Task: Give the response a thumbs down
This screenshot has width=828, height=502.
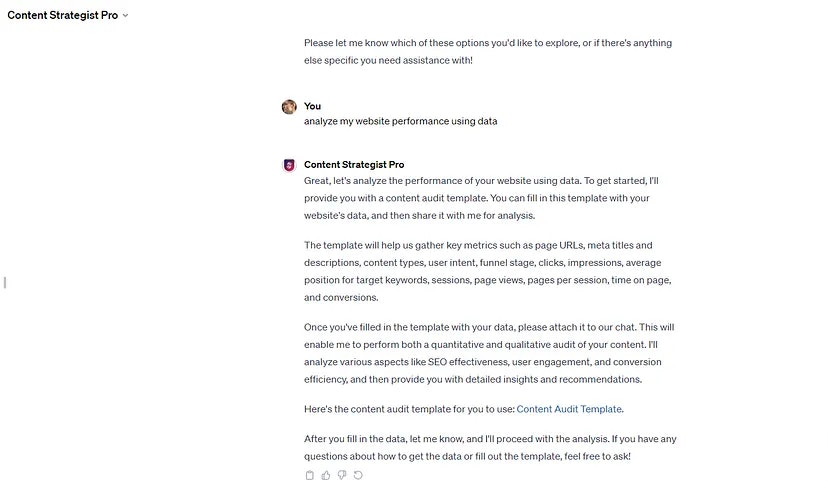Action: (x=342, y=475)
